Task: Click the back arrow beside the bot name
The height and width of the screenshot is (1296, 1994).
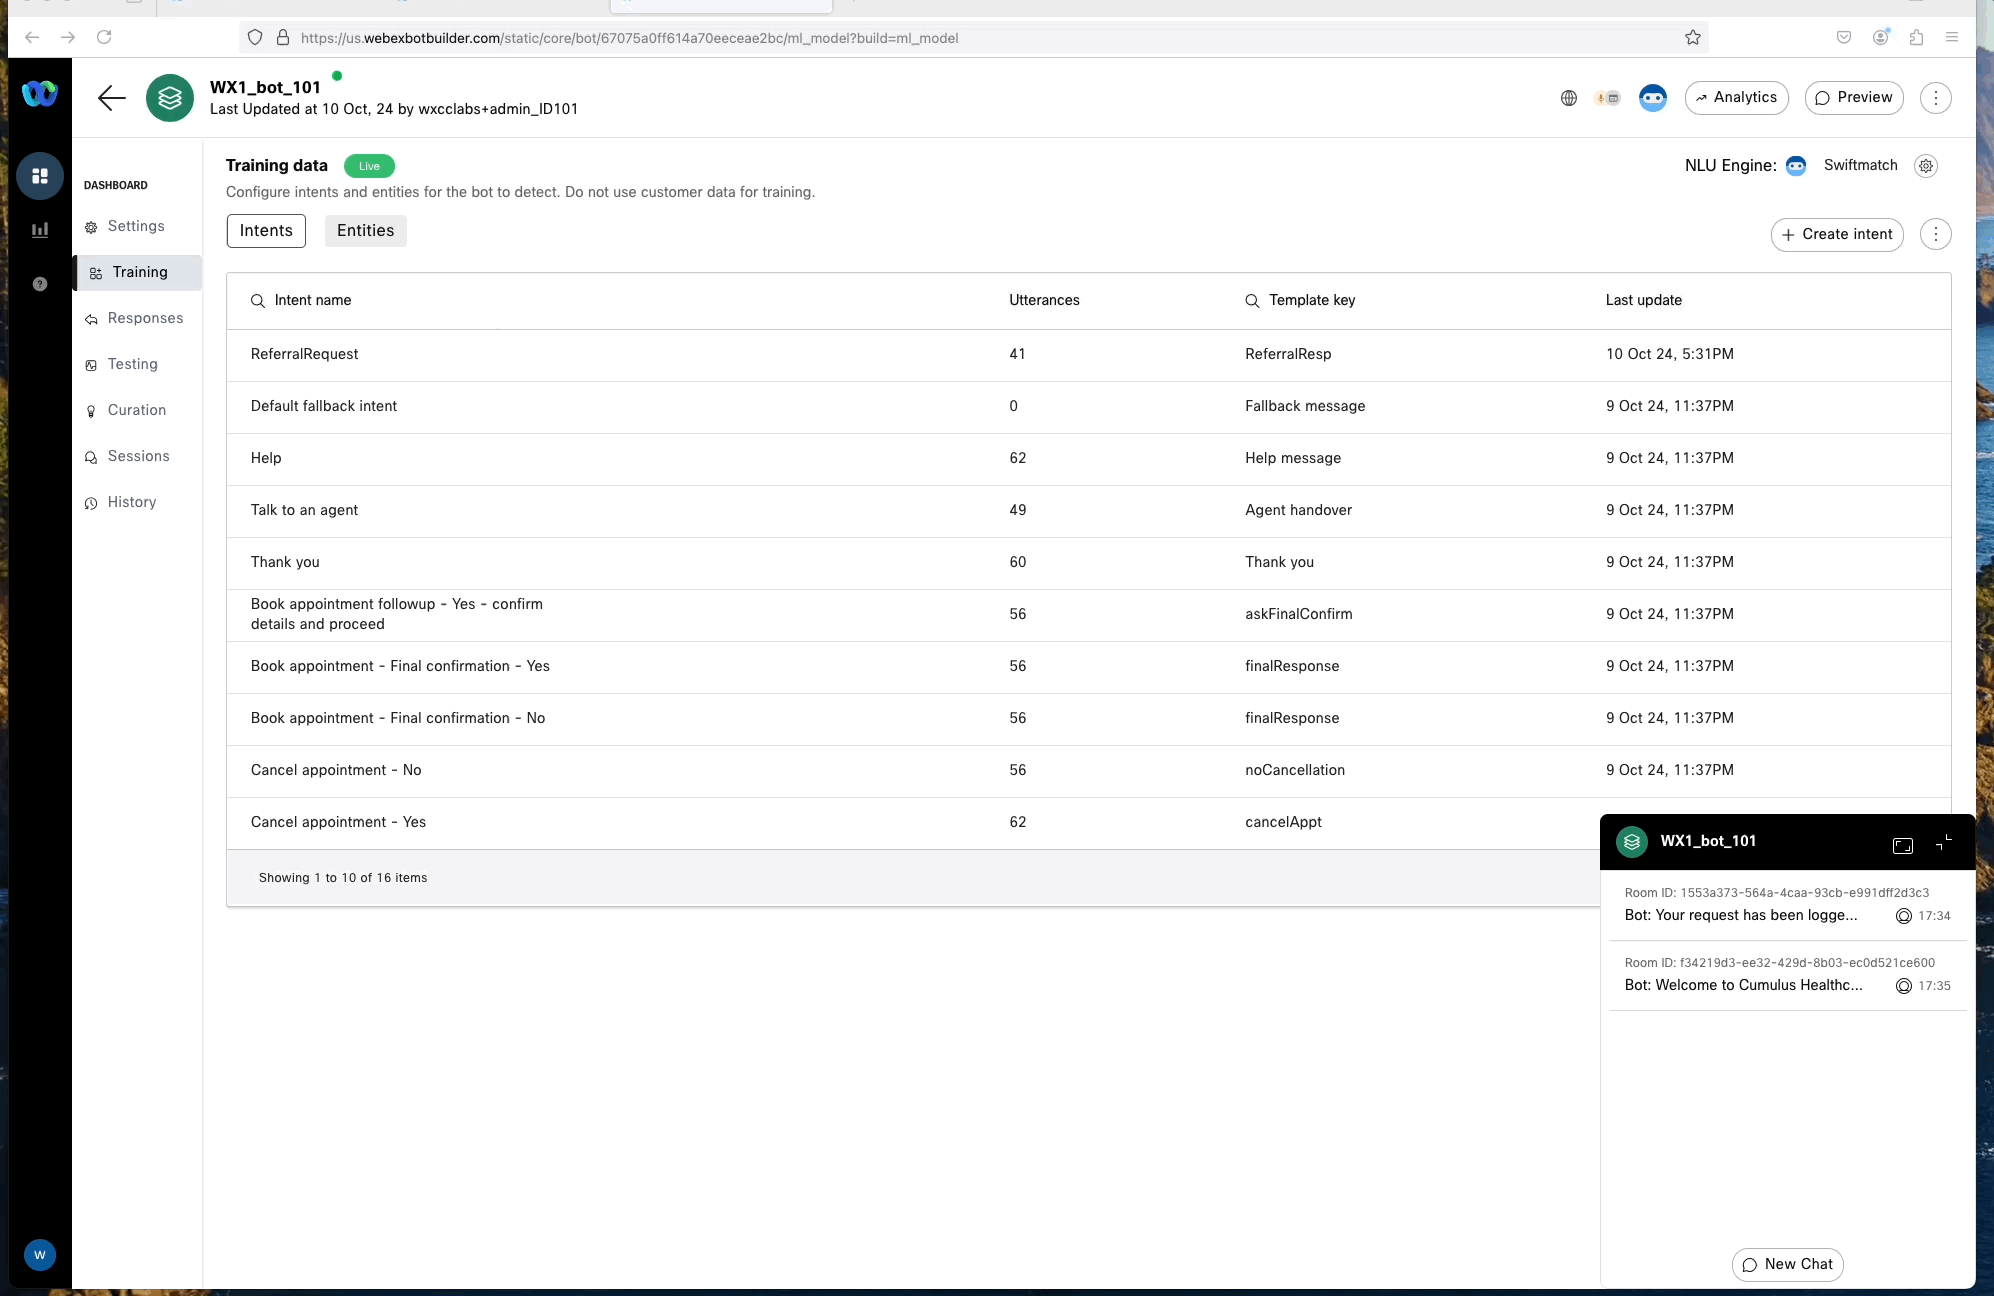Action: click(112, 98)
